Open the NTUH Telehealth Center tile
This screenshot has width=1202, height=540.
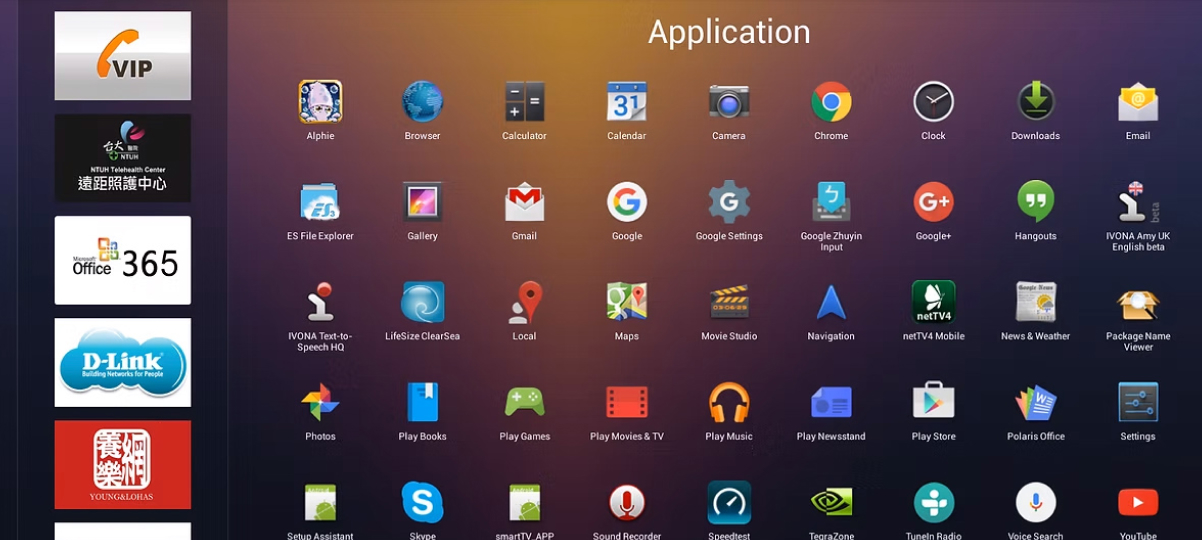click(x=122, y=158)
